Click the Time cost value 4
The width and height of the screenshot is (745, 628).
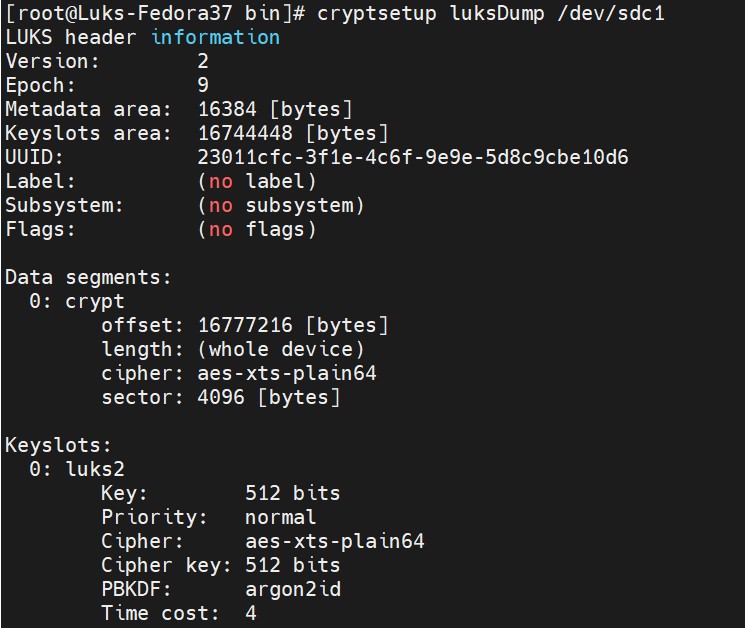[x=251, y=613]
